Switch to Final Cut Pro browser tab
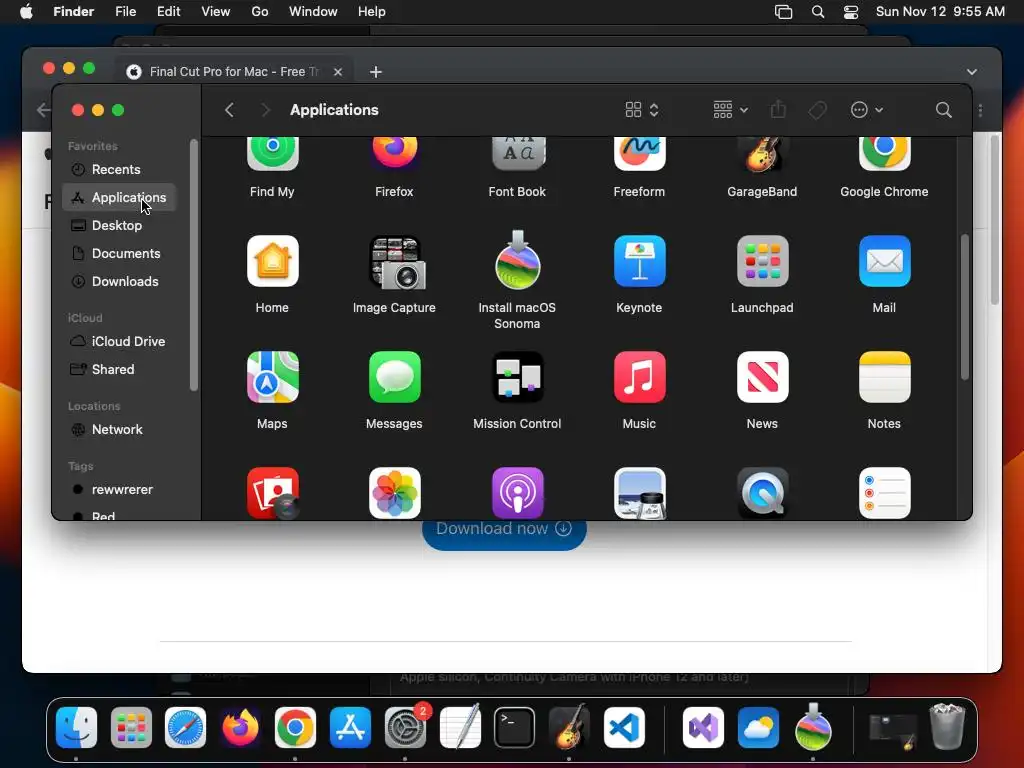 [x=232, y=72]
